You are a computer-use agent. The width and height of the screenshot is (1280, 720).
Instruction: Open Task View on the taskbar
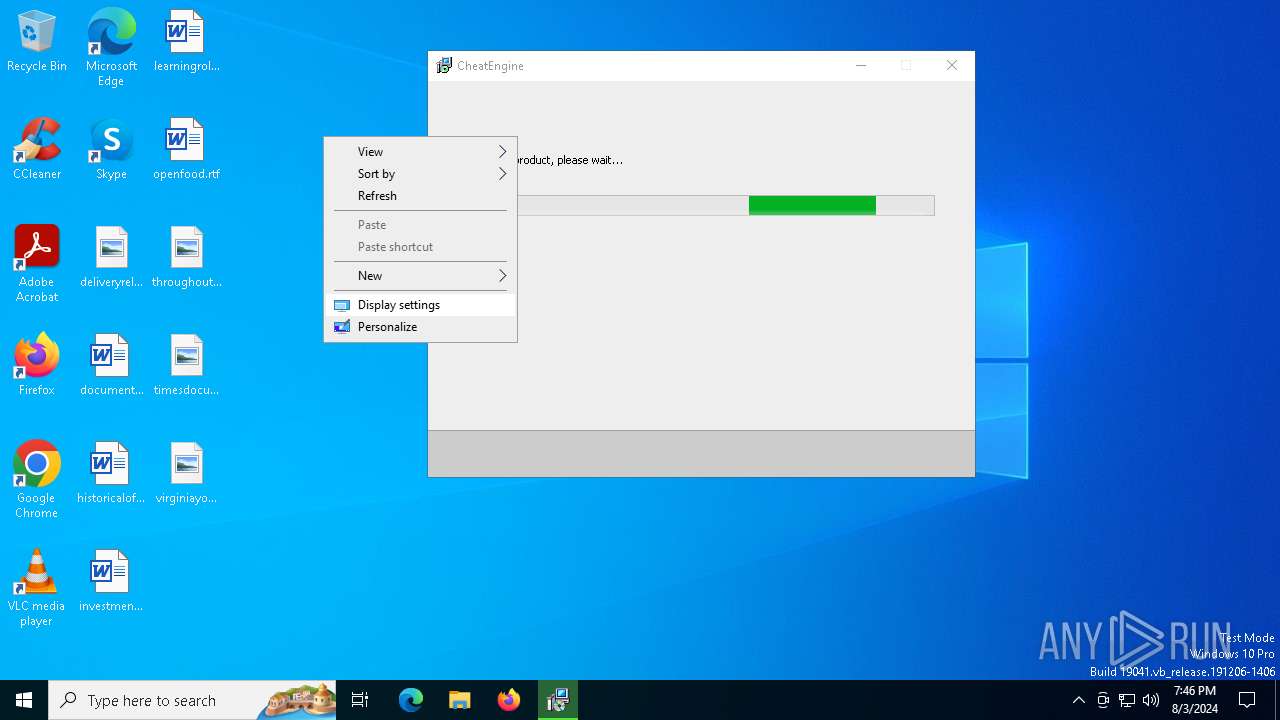[x=360, y=700]
